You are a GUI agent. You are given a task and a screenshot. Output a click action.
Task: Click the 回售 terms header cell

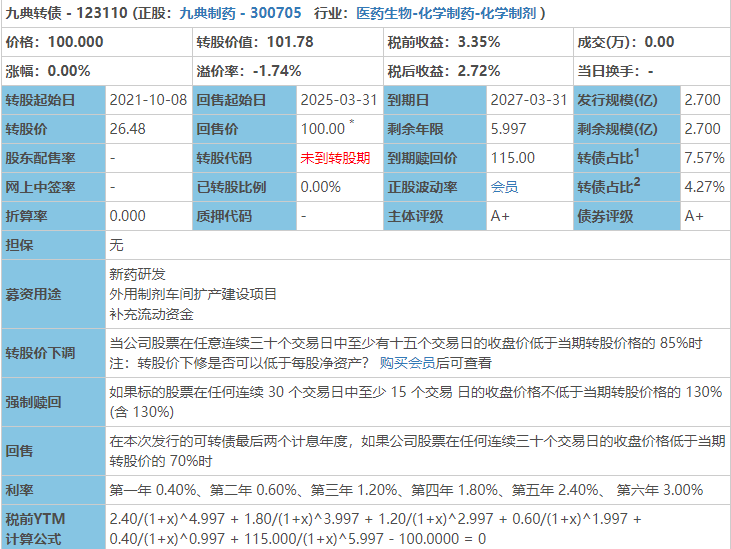pos(54,451)
